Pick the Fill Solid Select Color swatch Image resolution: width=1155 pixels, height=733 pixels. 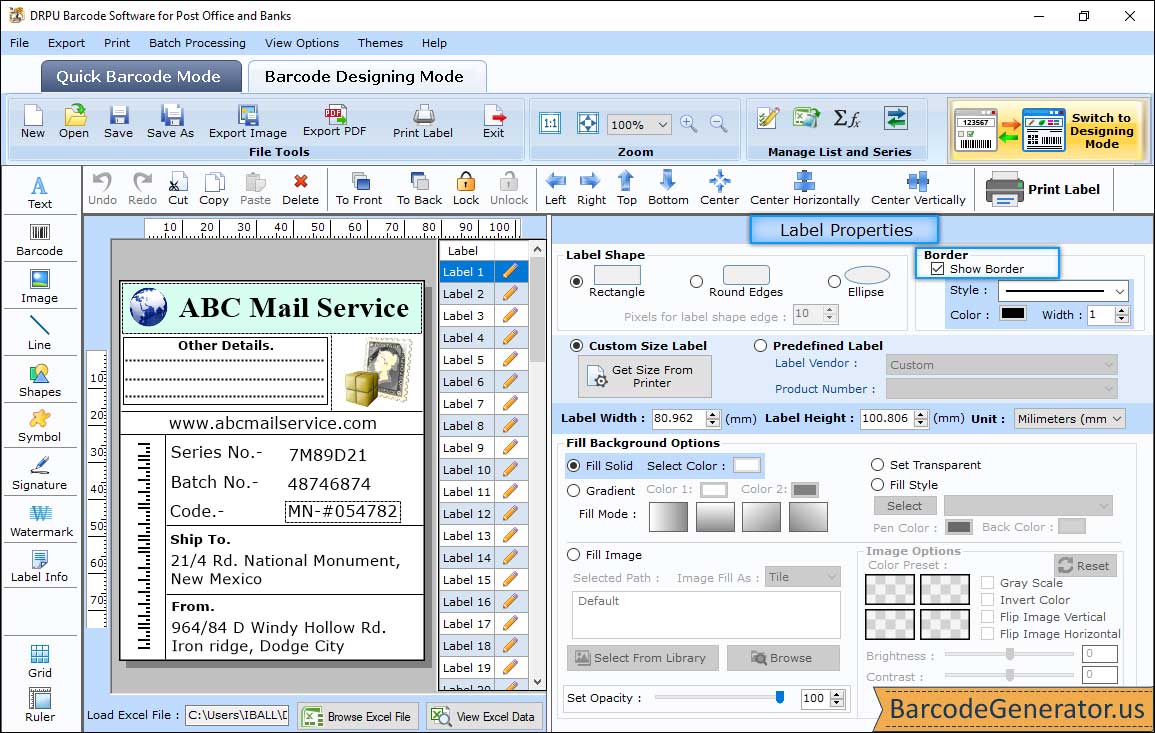[746, 466]
